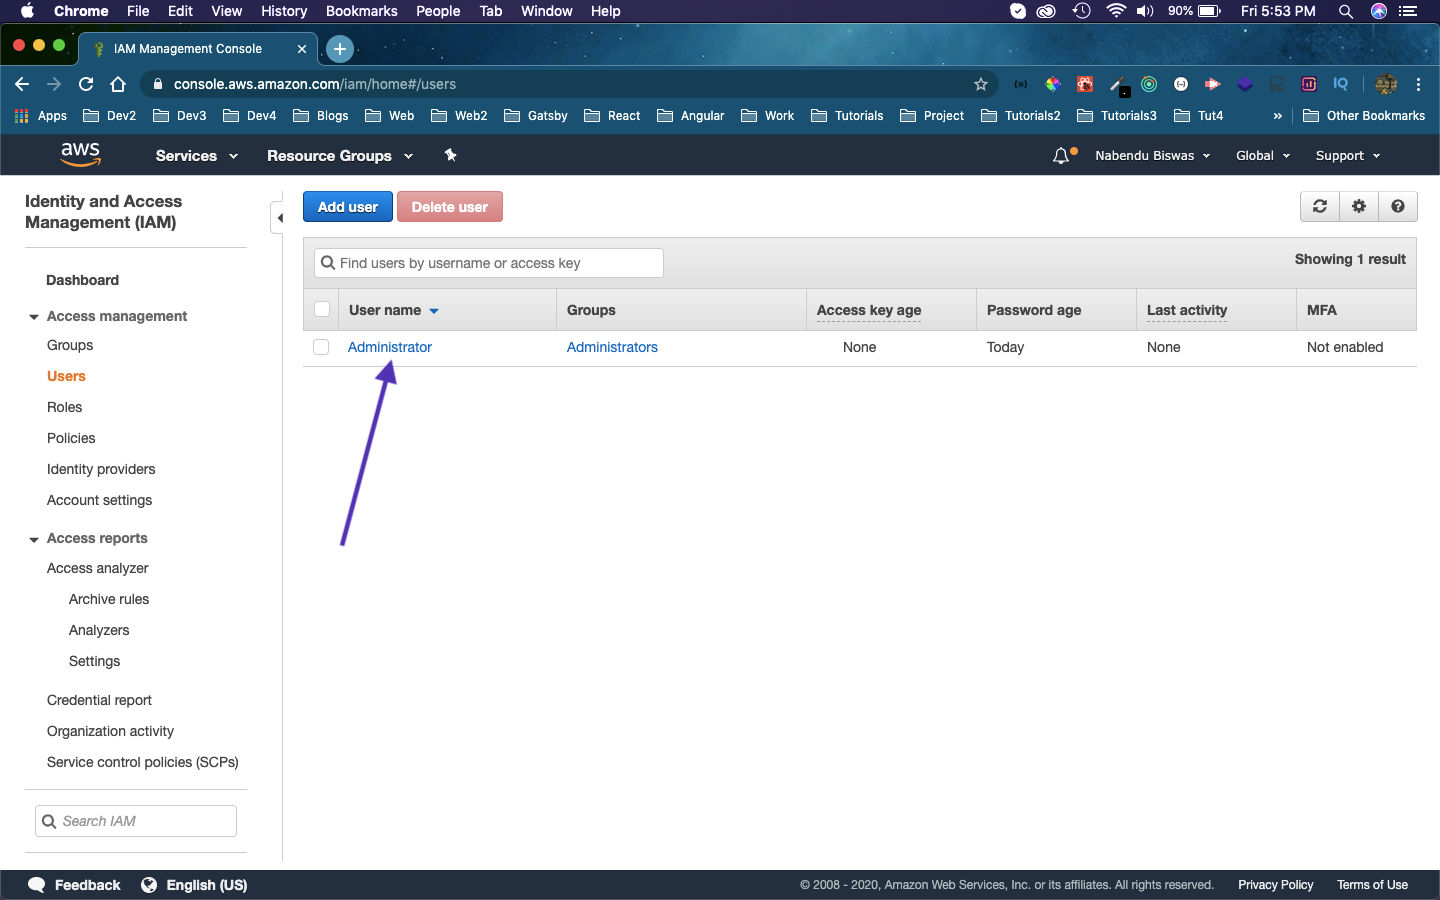Open the table settings gear
Image resolution: width=1440 pixels, height=900 pixels.
(x=1358, y=206)
